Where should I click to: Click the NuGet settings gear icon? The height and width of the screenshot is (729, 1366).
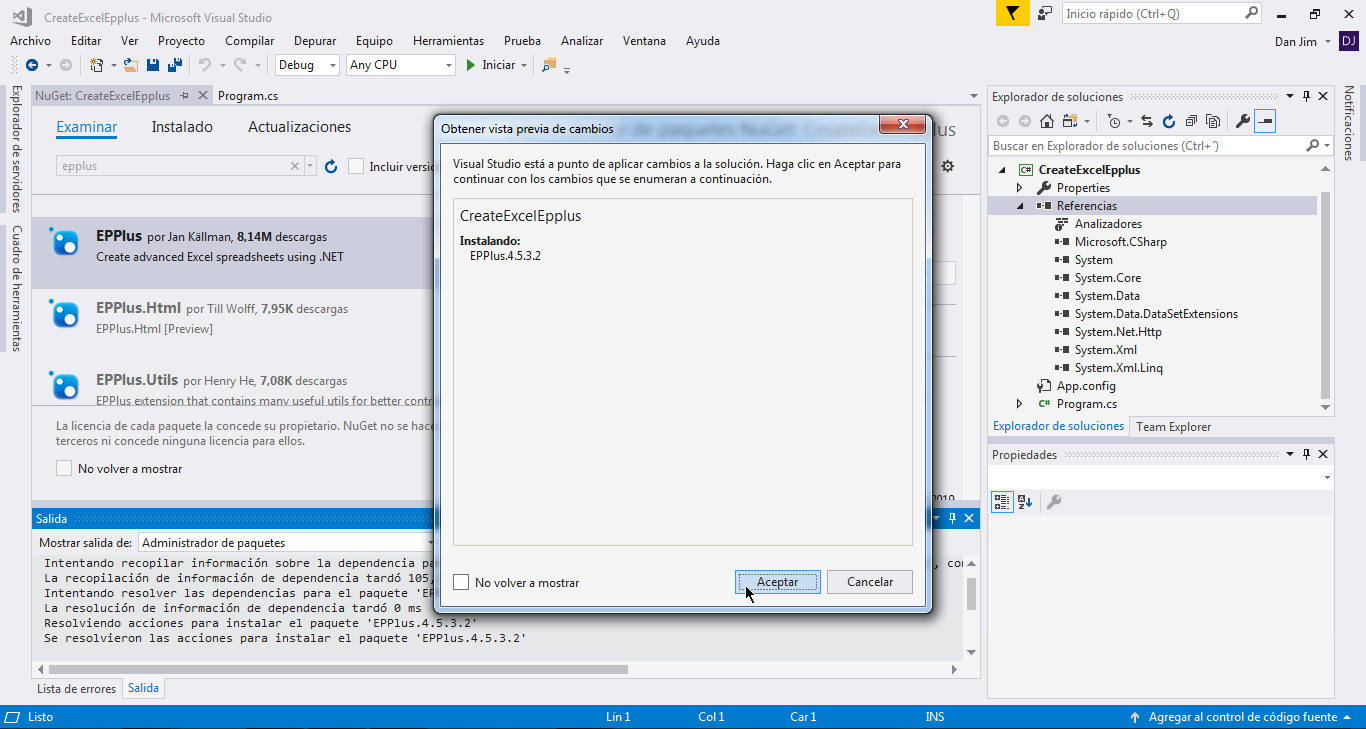(947, 166)
